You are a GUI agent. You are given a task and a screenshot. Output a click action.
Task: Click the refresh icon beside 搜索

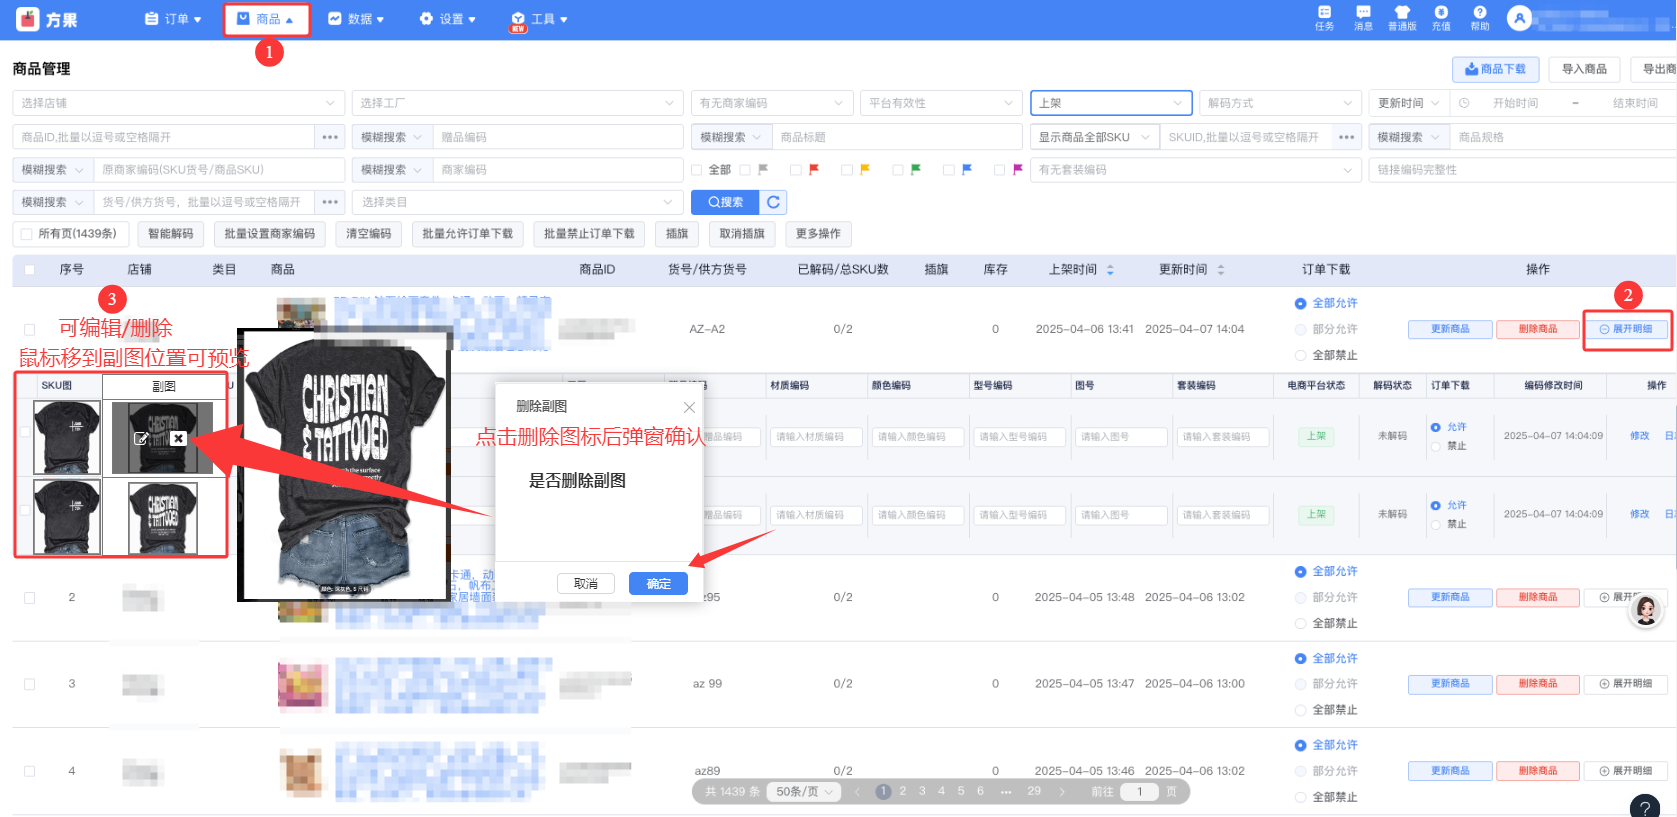click(x=773, y=202)
